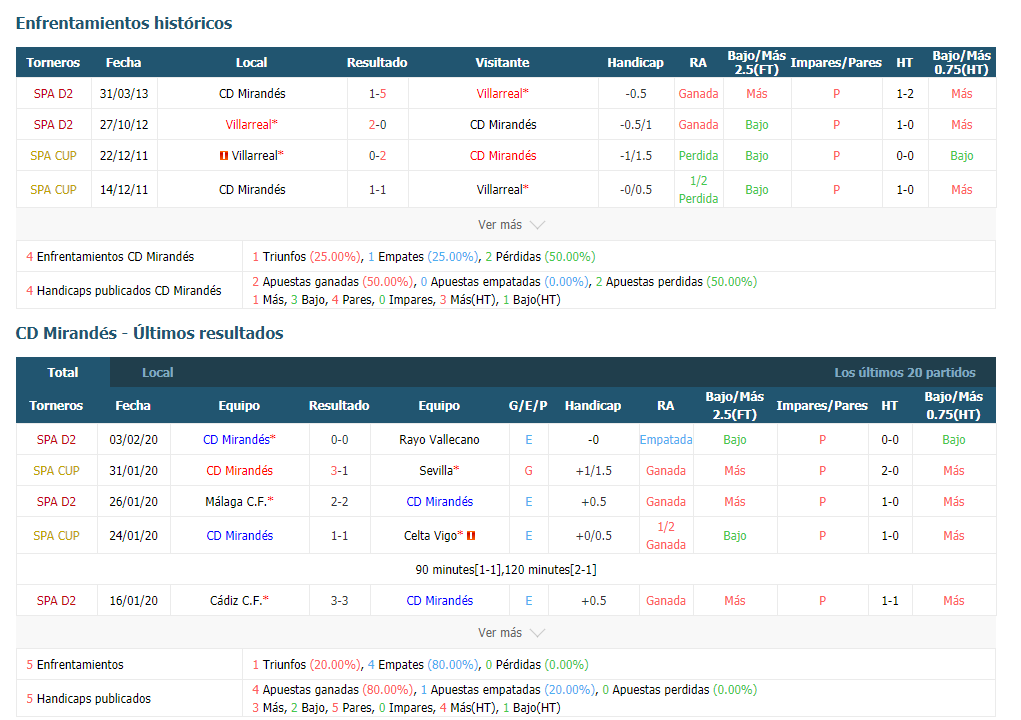This screenshot has width=1021, height=720.
Task: Select SPA CUP tournament on 22/12/11
Action: 53,156
